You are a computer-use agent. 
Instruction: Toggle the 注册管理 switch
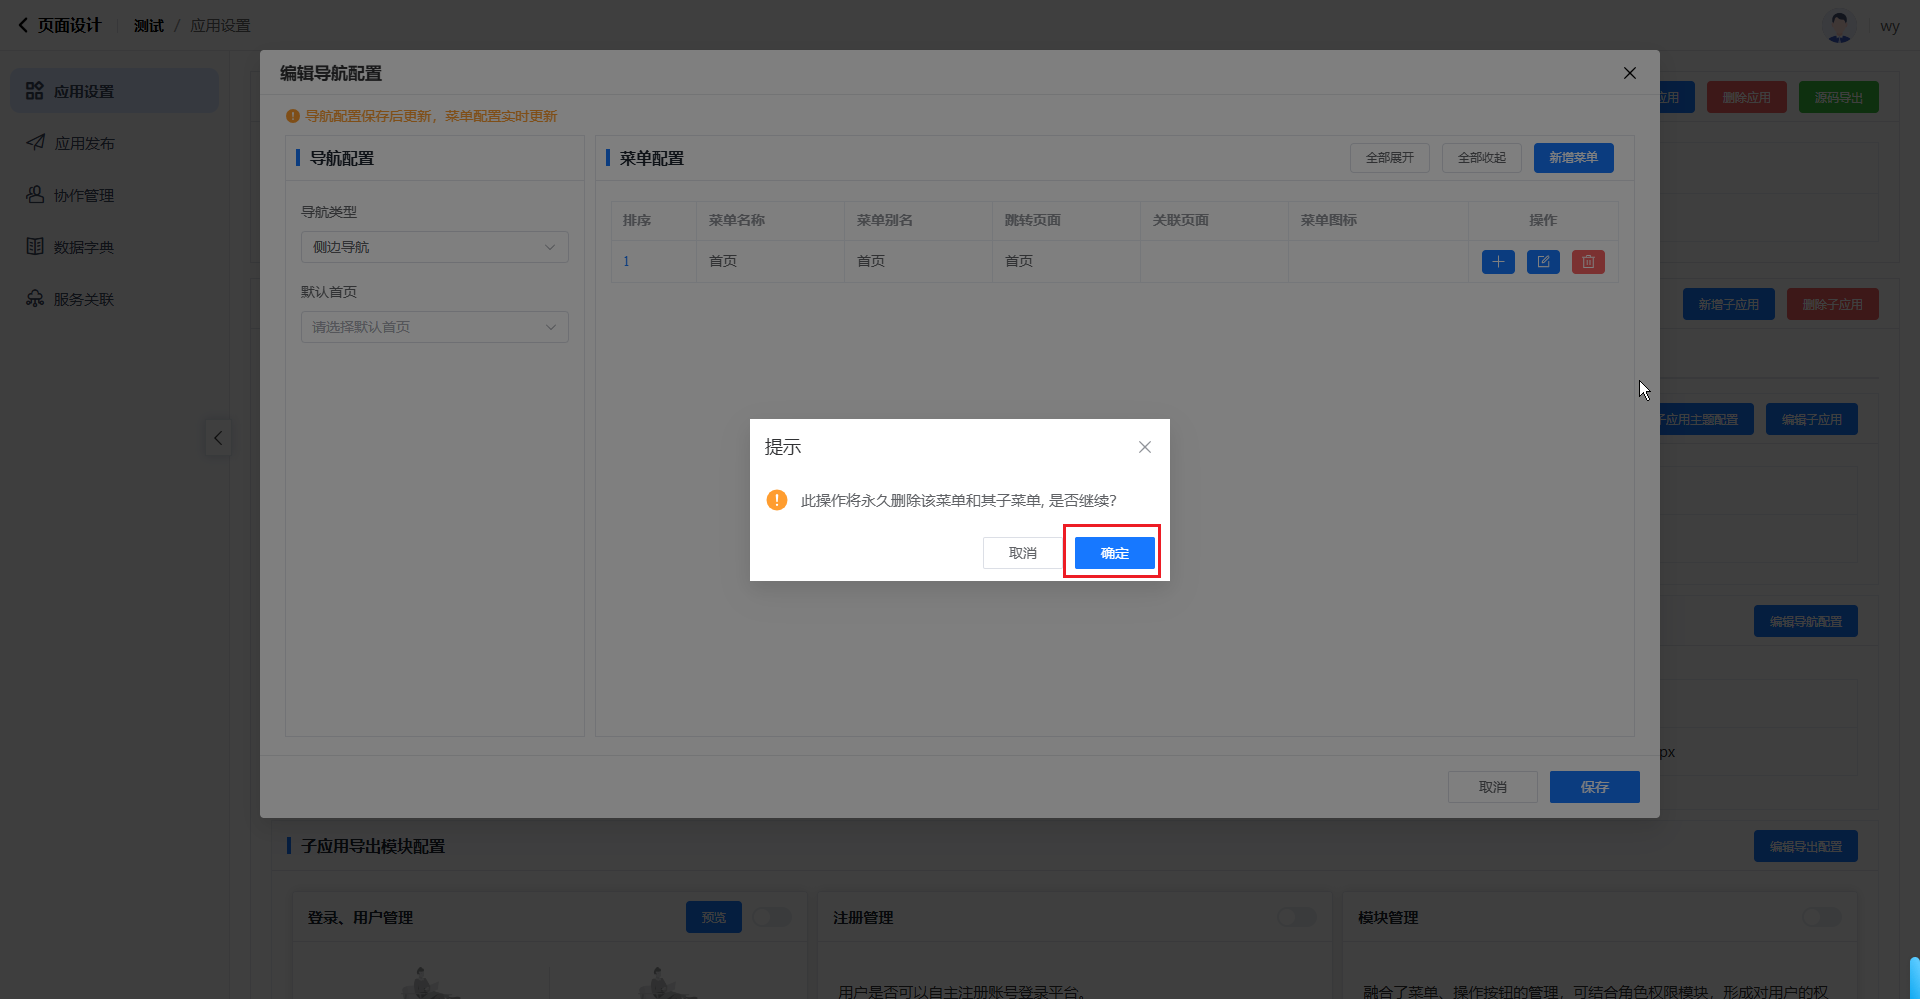tap(1297, 917)
